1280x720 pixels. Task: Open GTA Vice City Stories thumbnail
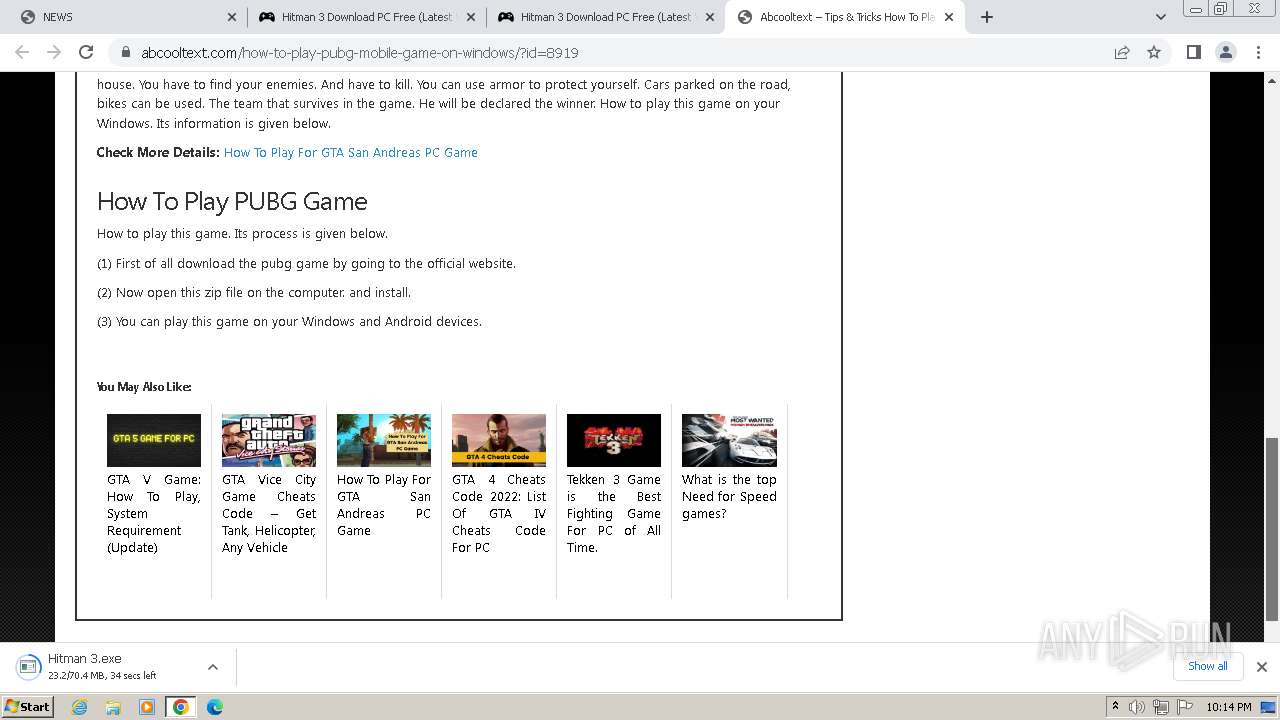click(x=269, y=440)
